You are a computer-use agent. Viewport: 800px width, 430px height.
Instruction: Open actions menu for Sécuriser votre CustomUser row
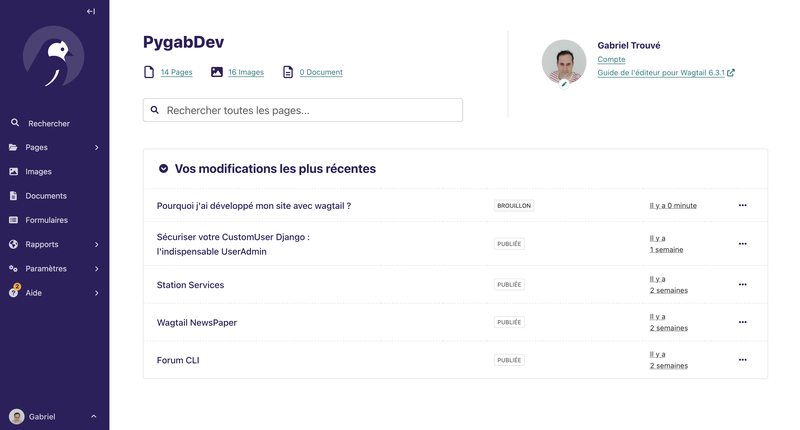(x=742, y=244)
